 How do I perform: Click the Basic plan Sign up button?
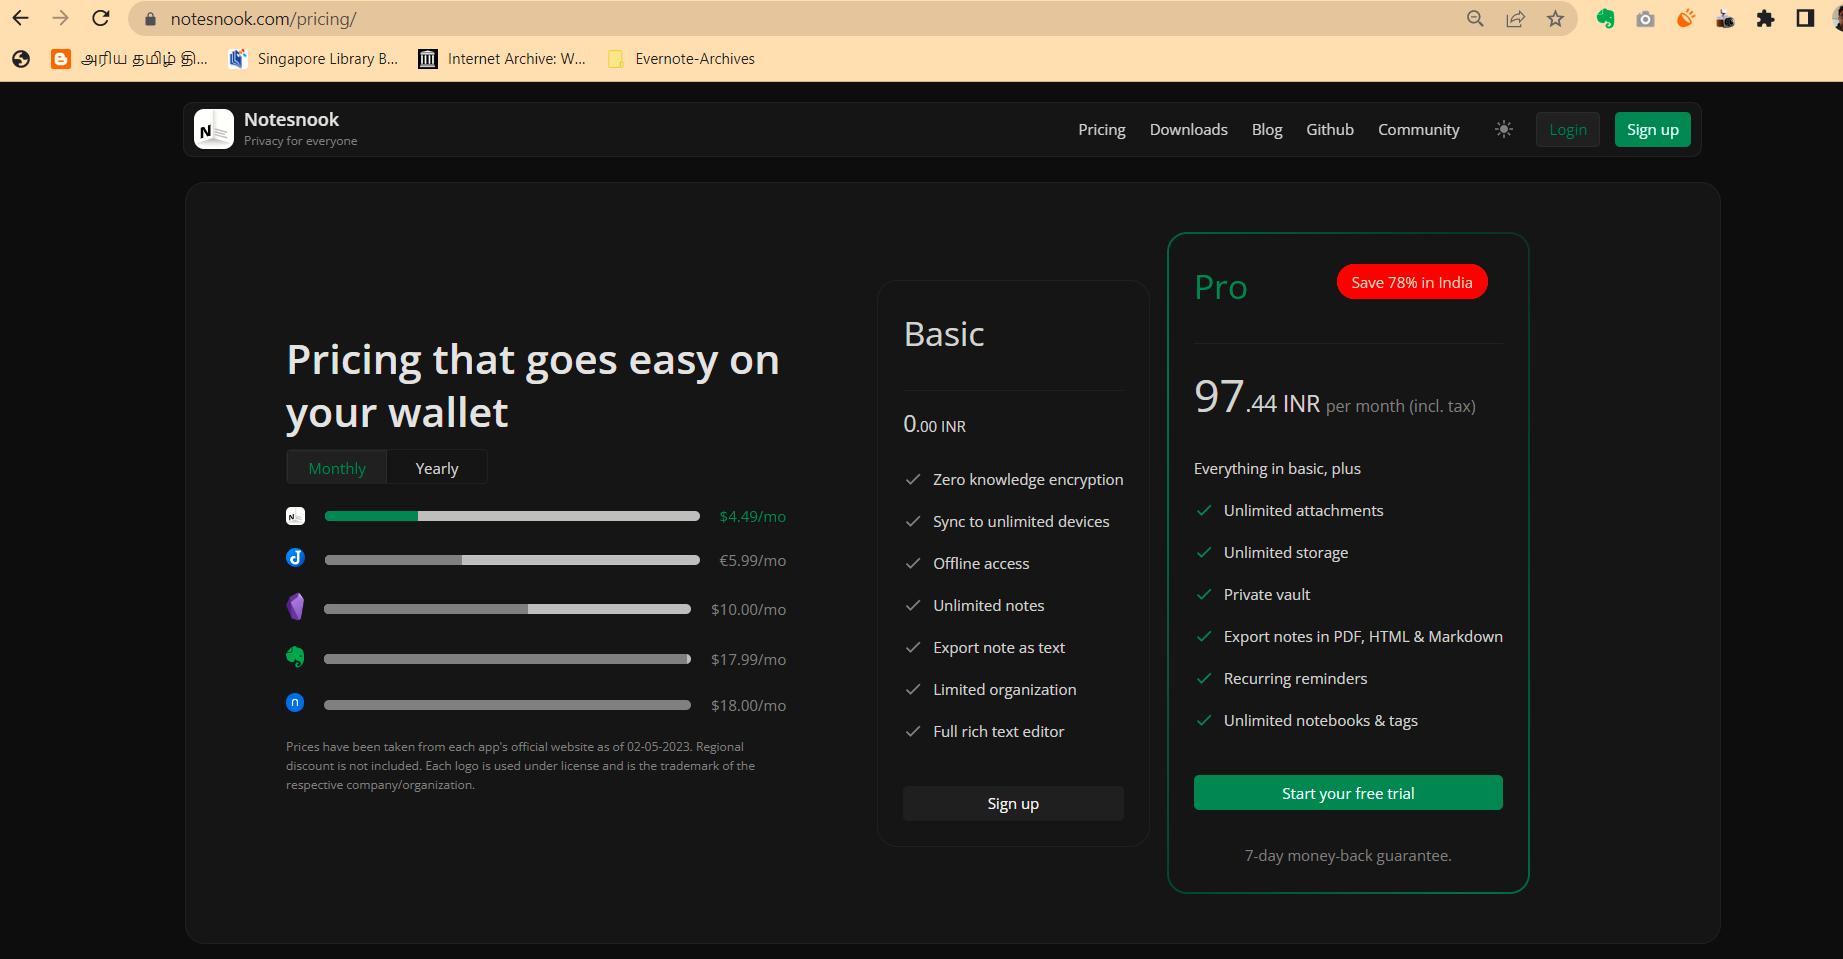pyautogui.click(x=1013, y=804)
